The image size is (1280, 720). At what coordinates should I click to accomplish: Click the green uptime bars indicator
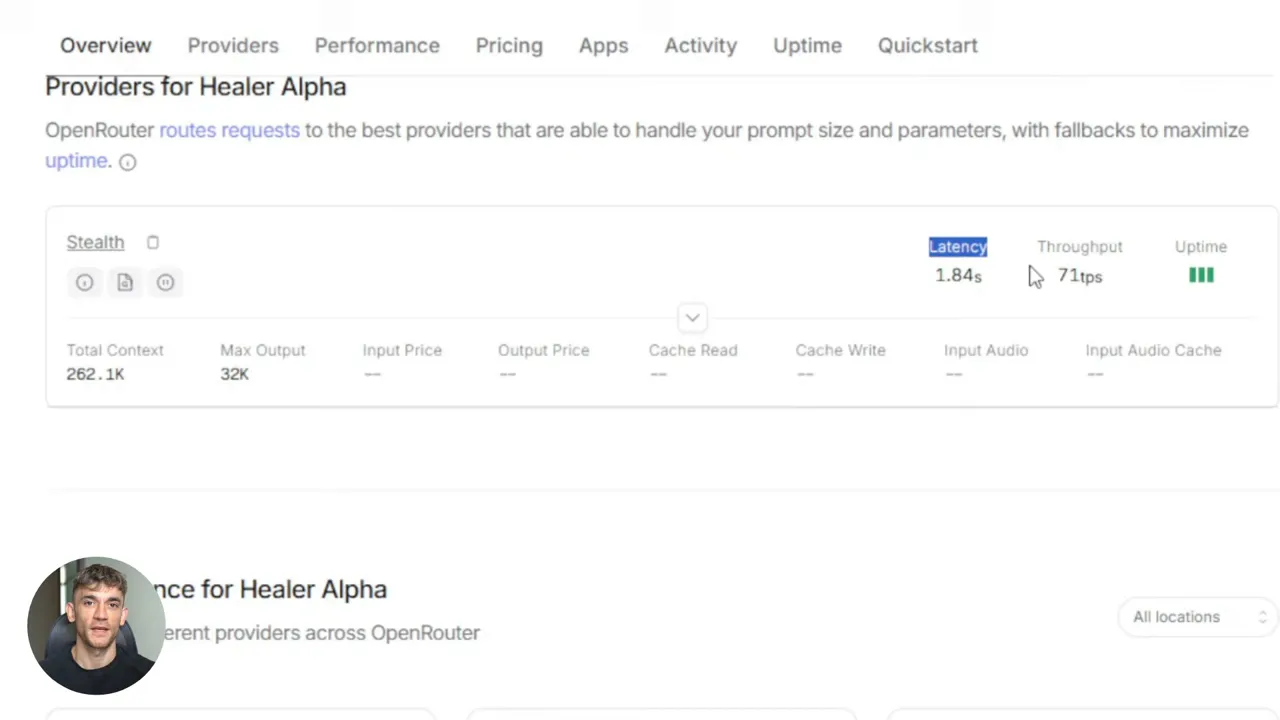pyautogui.click(x=1201, y=275)
